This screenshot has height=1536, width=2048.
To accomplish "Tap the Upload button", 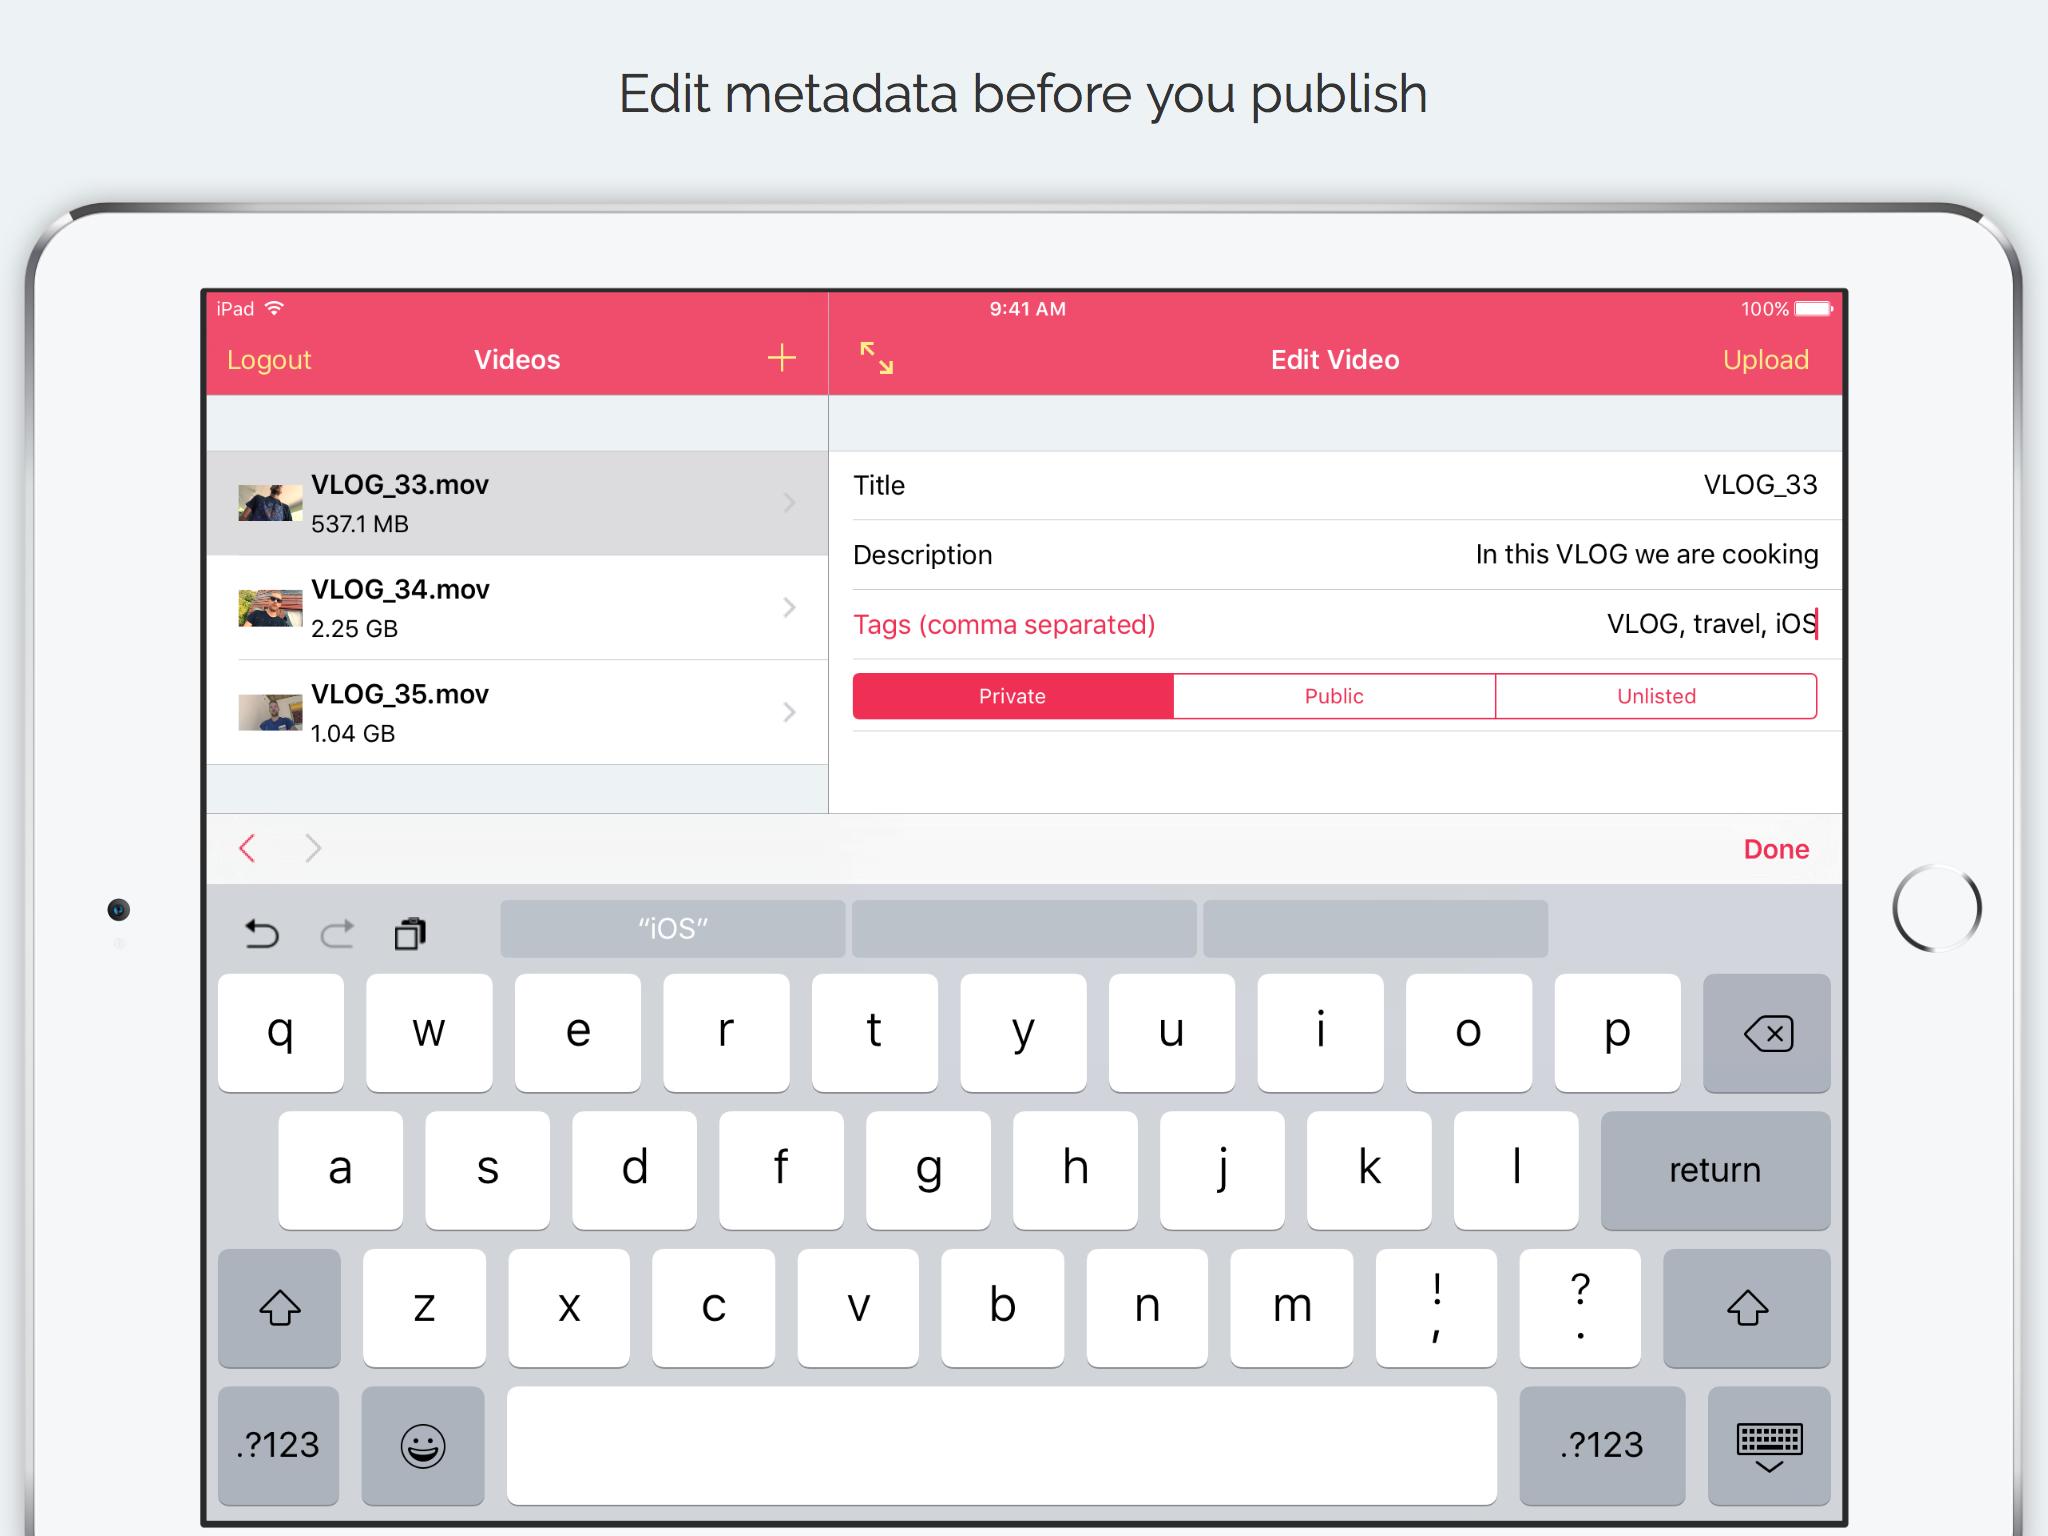I will (1766, 360).
